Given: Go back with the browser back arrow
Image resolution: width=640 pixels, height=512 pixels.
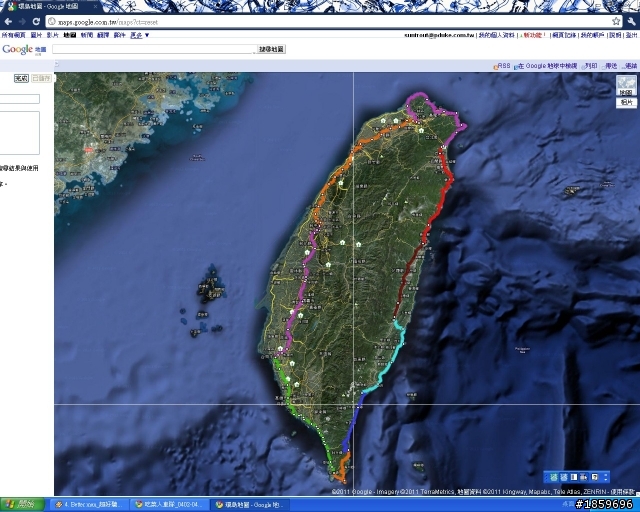Looking at the screenshot, I should (8, 21).
